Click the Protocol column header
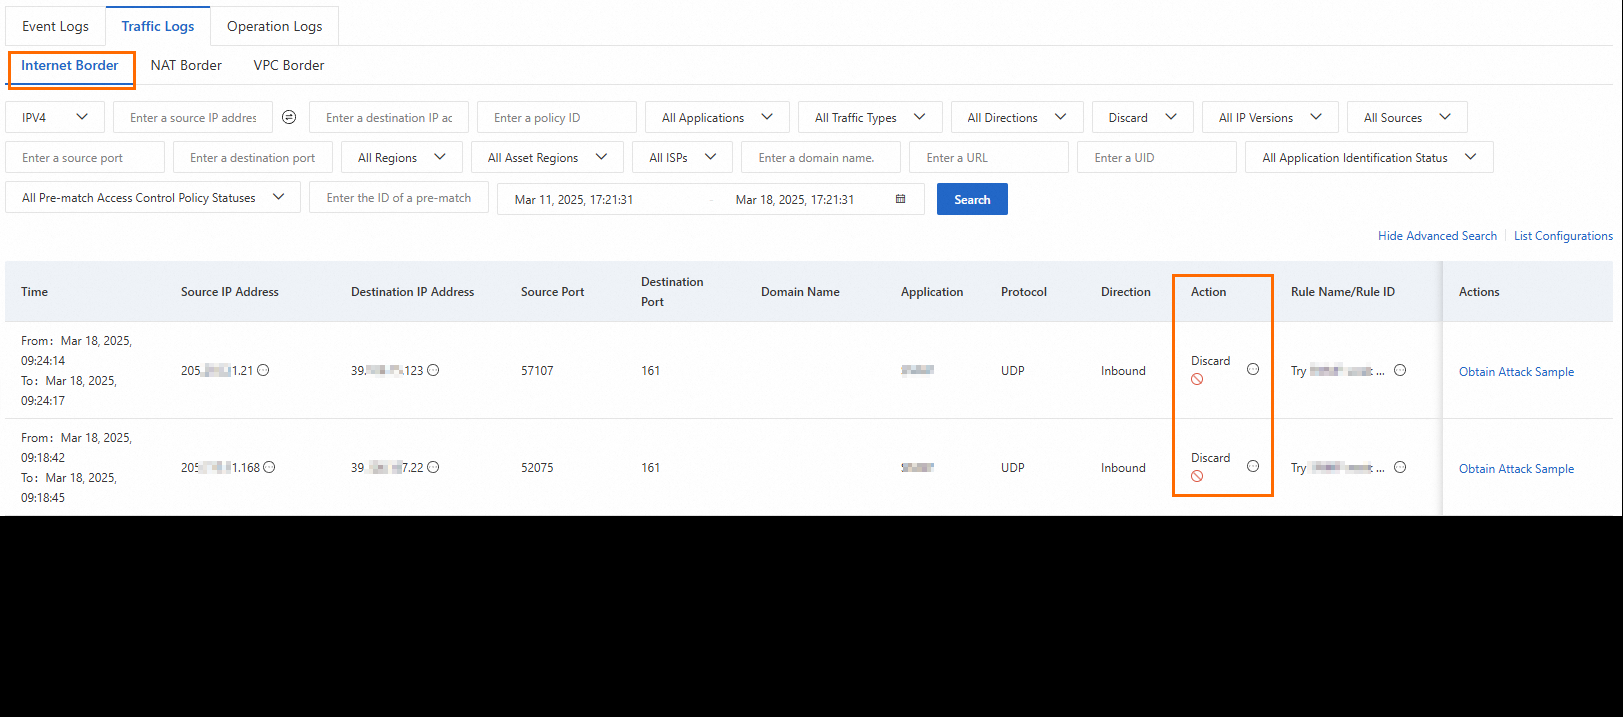 [x=1024, y=291]
